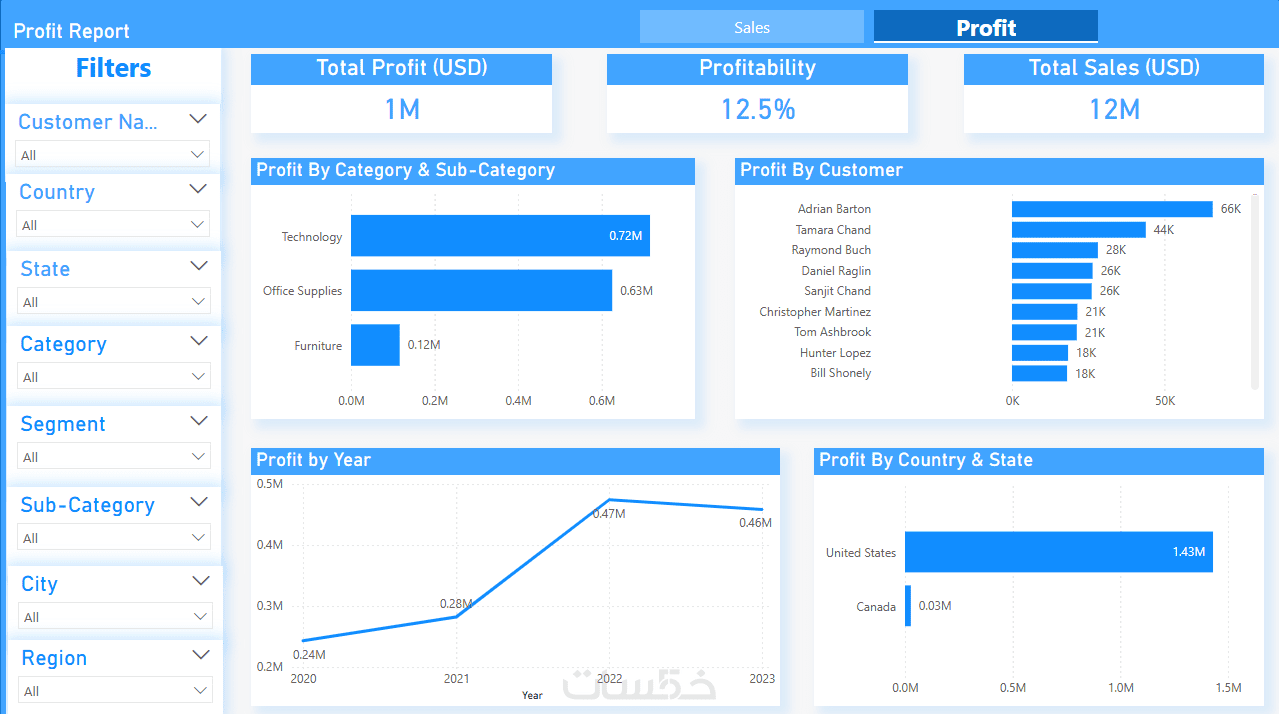The height and width of the screenshot is (714, 1279).
Task: Open the Country 'All' dropdown
Action: point(113,225)
